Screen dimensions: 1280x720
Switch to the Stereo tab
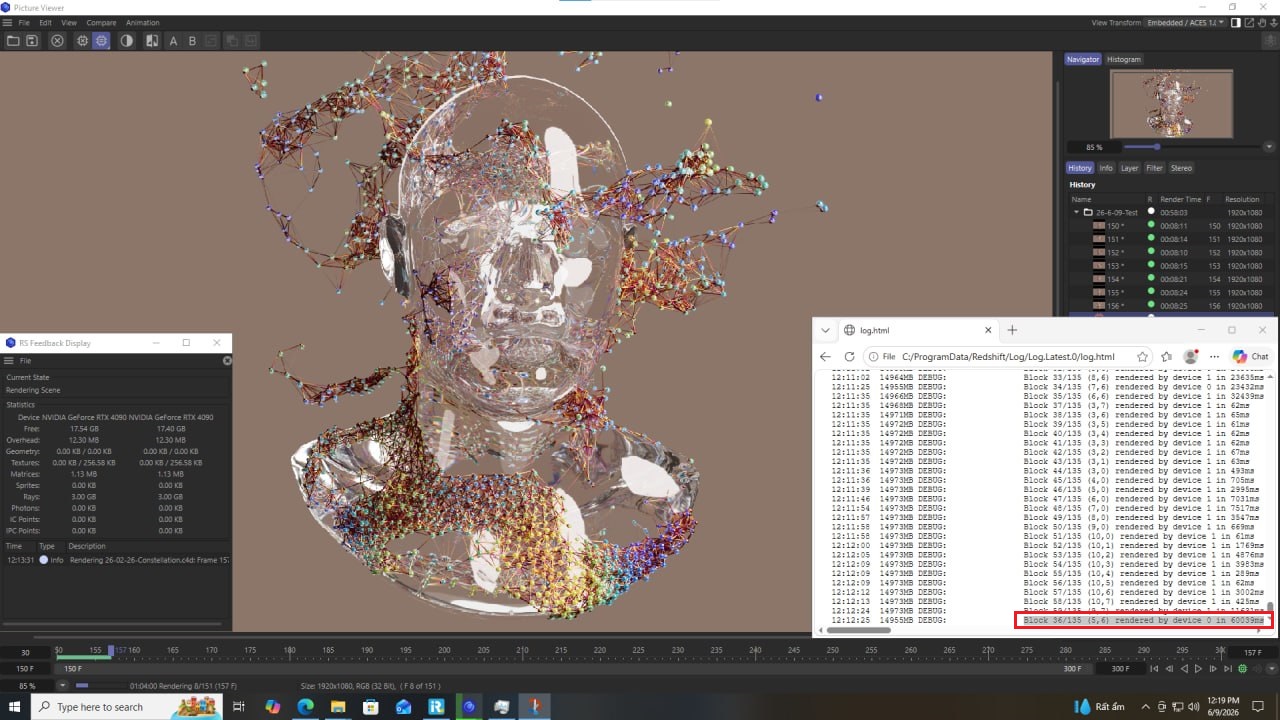1181,168
